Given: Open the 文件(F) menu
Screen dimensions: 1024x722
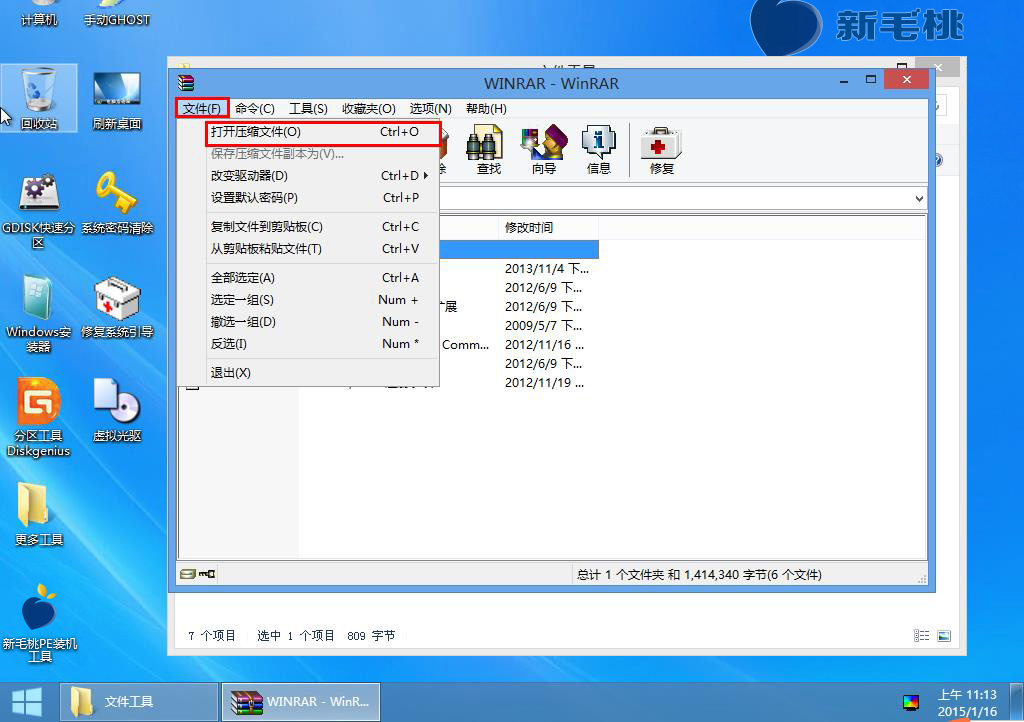Looking at the screenshot, I should [202, 108].
